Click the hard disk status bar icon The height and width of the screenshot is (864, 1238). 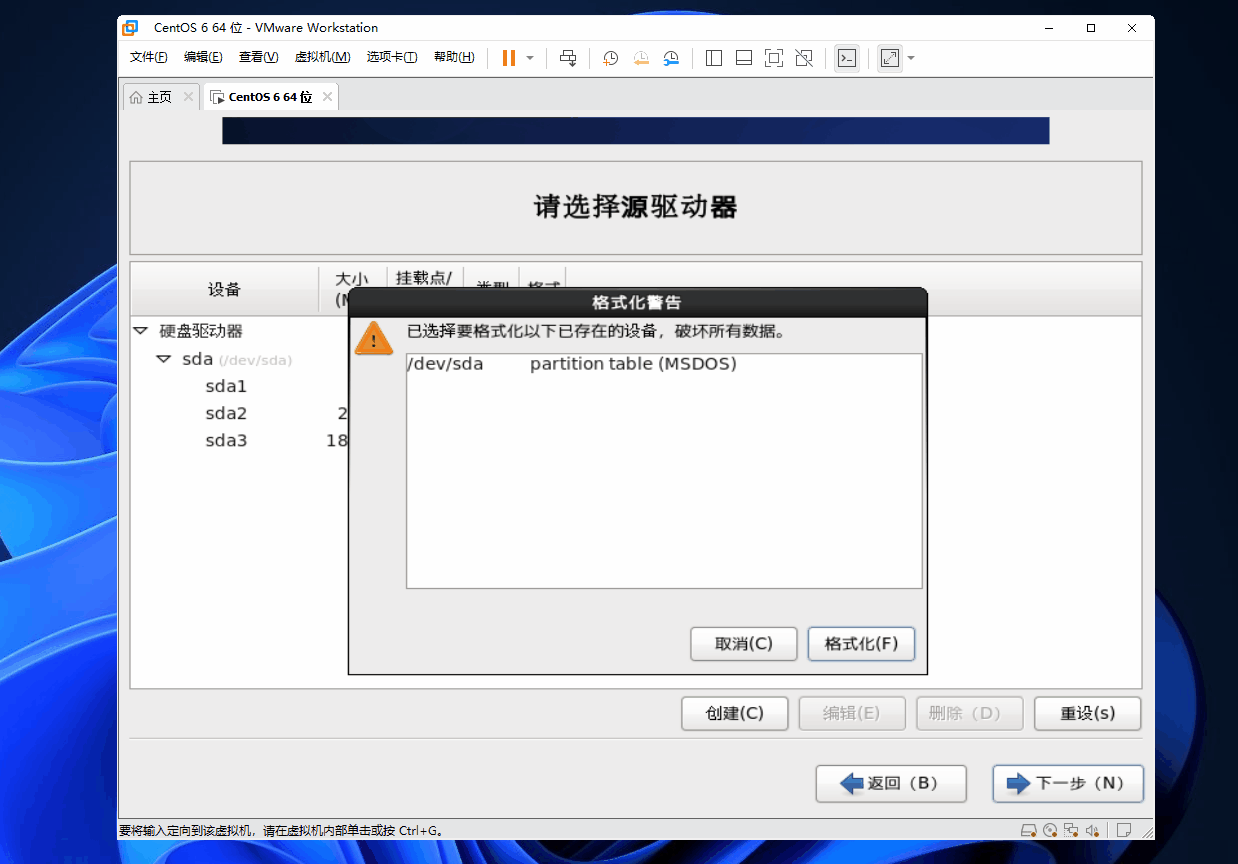pos(1028,830)
